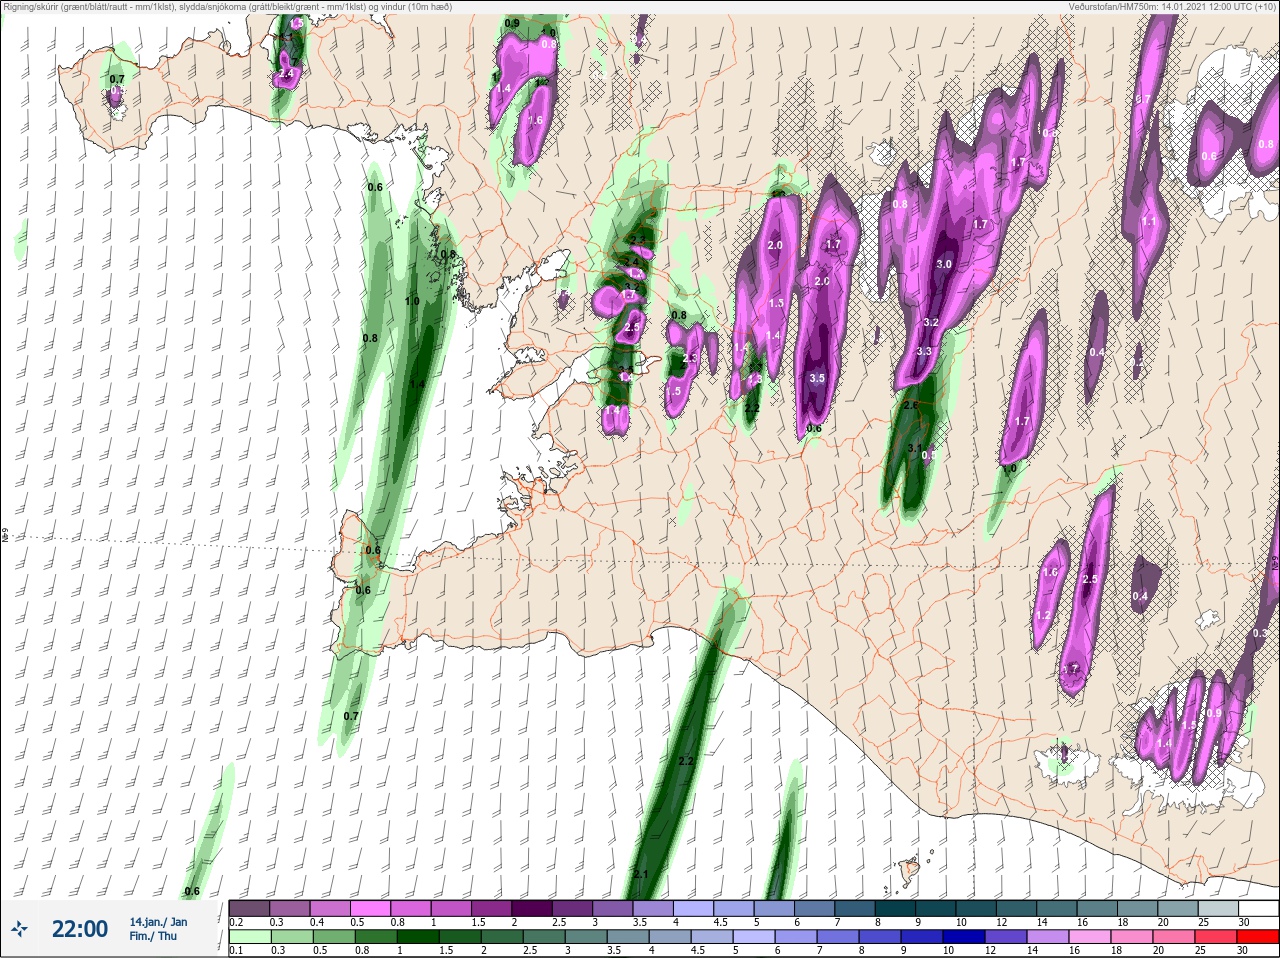Click the dull purple 0.2 swatch starting the upper legend

[x=249, y=908]
